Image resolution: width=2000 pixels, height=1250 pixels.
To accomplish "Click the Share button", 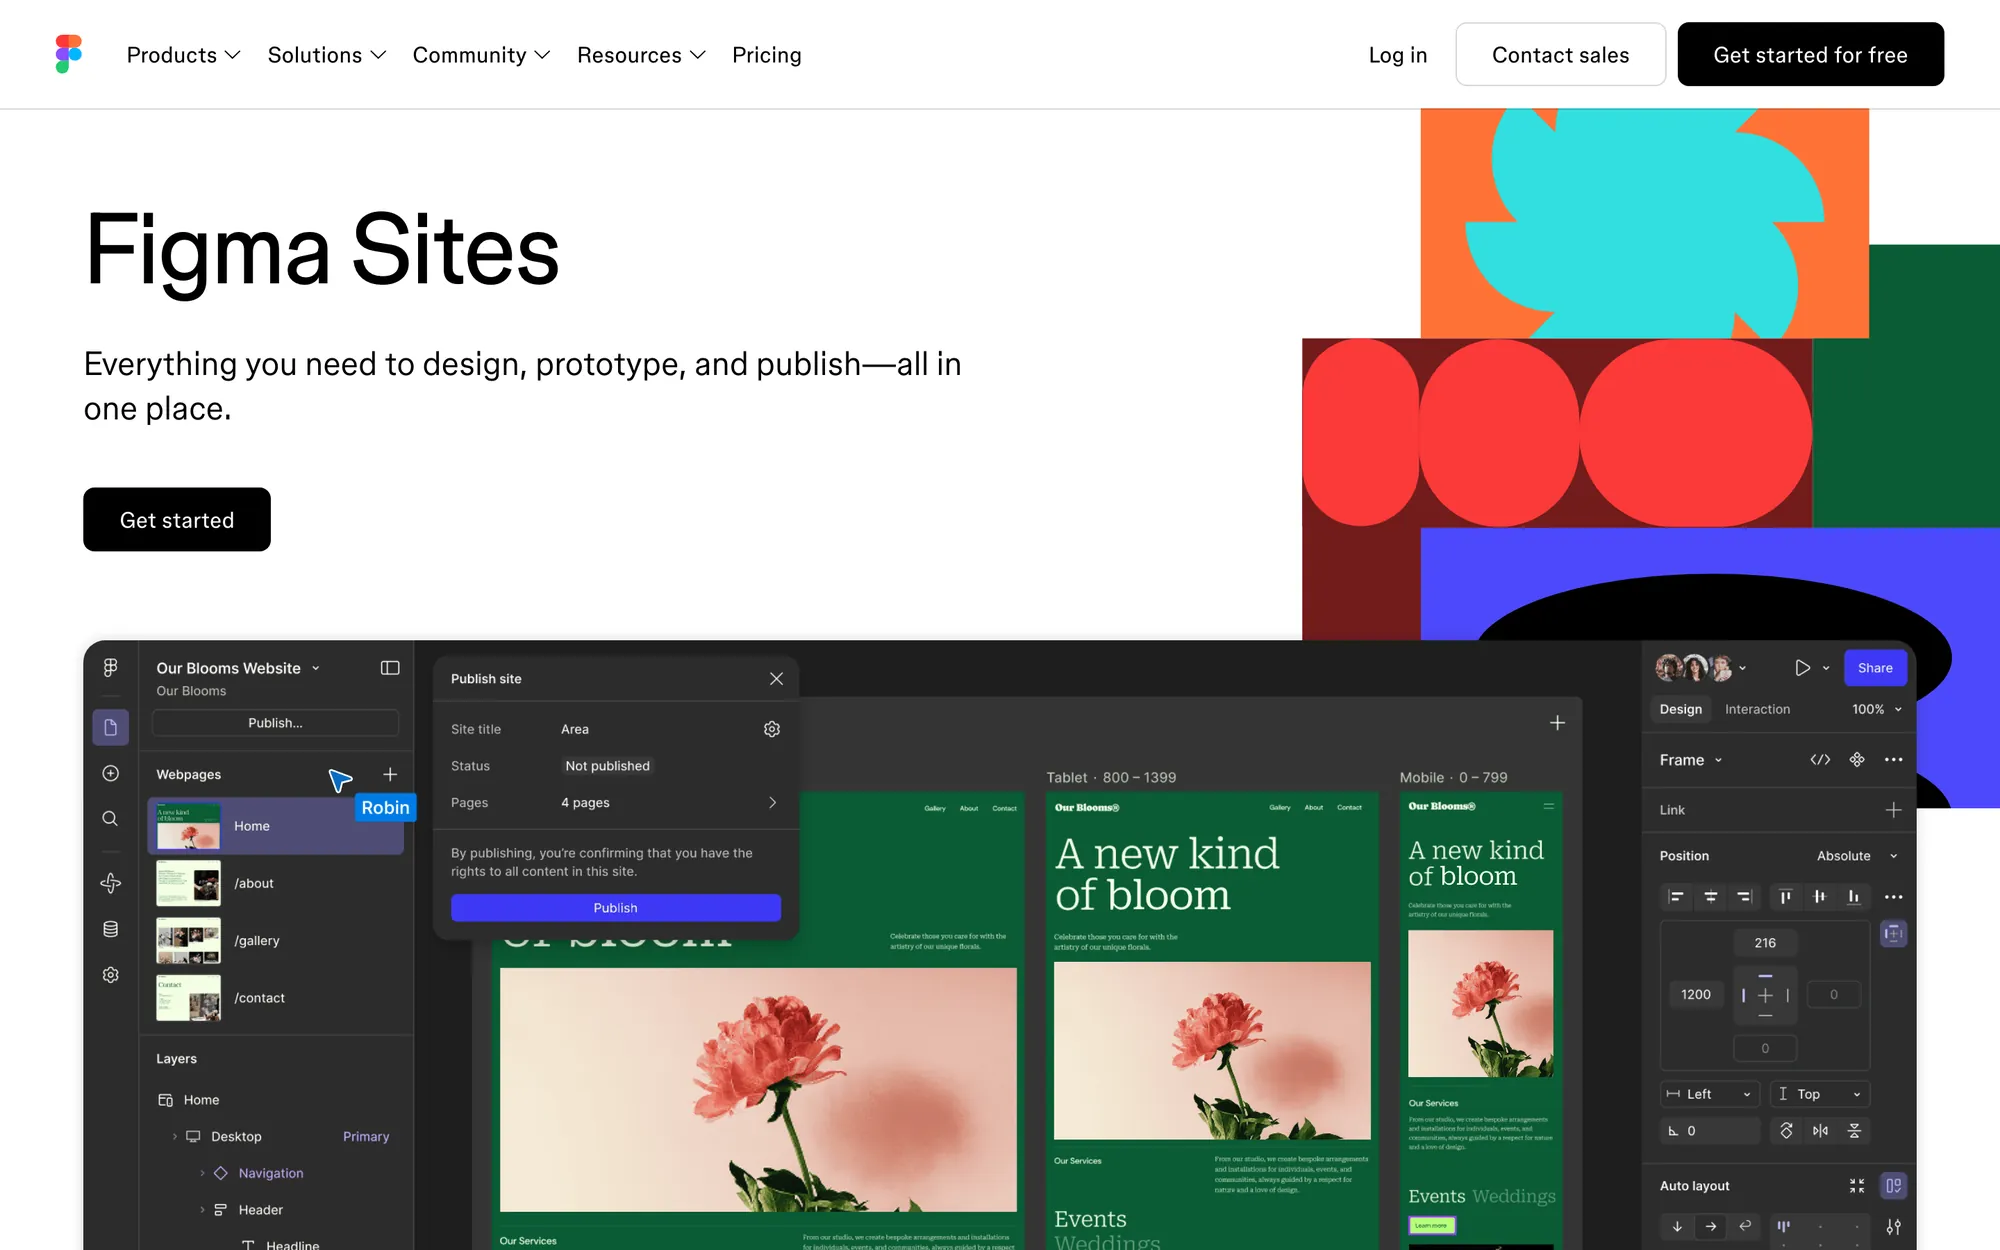I will tap(1875, 668).
